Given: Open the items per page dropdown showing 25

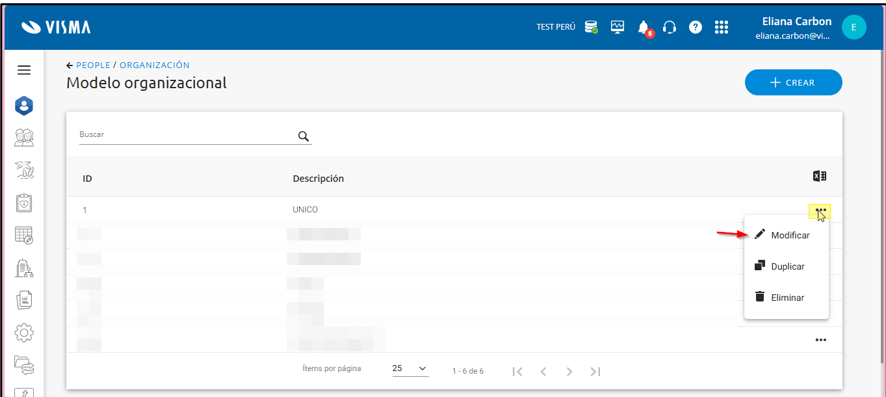Looking at the screenshot, I should point(410,369).
